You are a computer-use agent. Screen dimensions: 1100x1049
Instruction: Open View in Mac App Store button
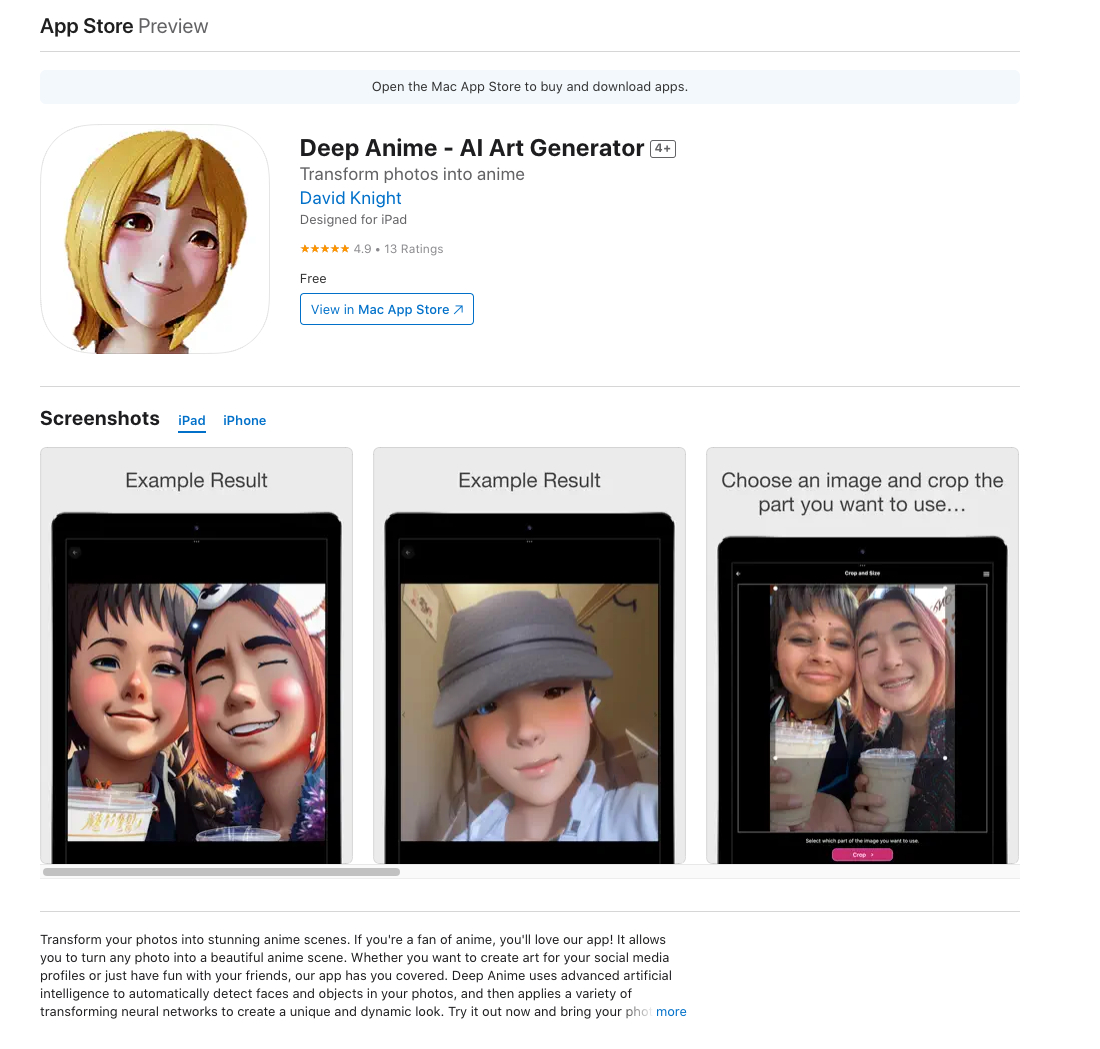pyautogui.click(x=386, y=310)
